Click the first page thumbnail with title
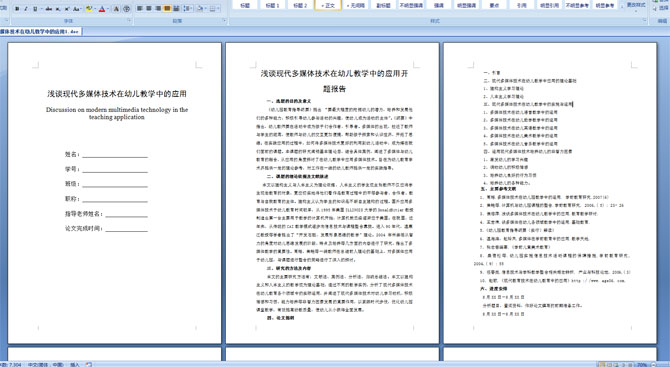Screen dimensions: 670x367 (115, 193)
